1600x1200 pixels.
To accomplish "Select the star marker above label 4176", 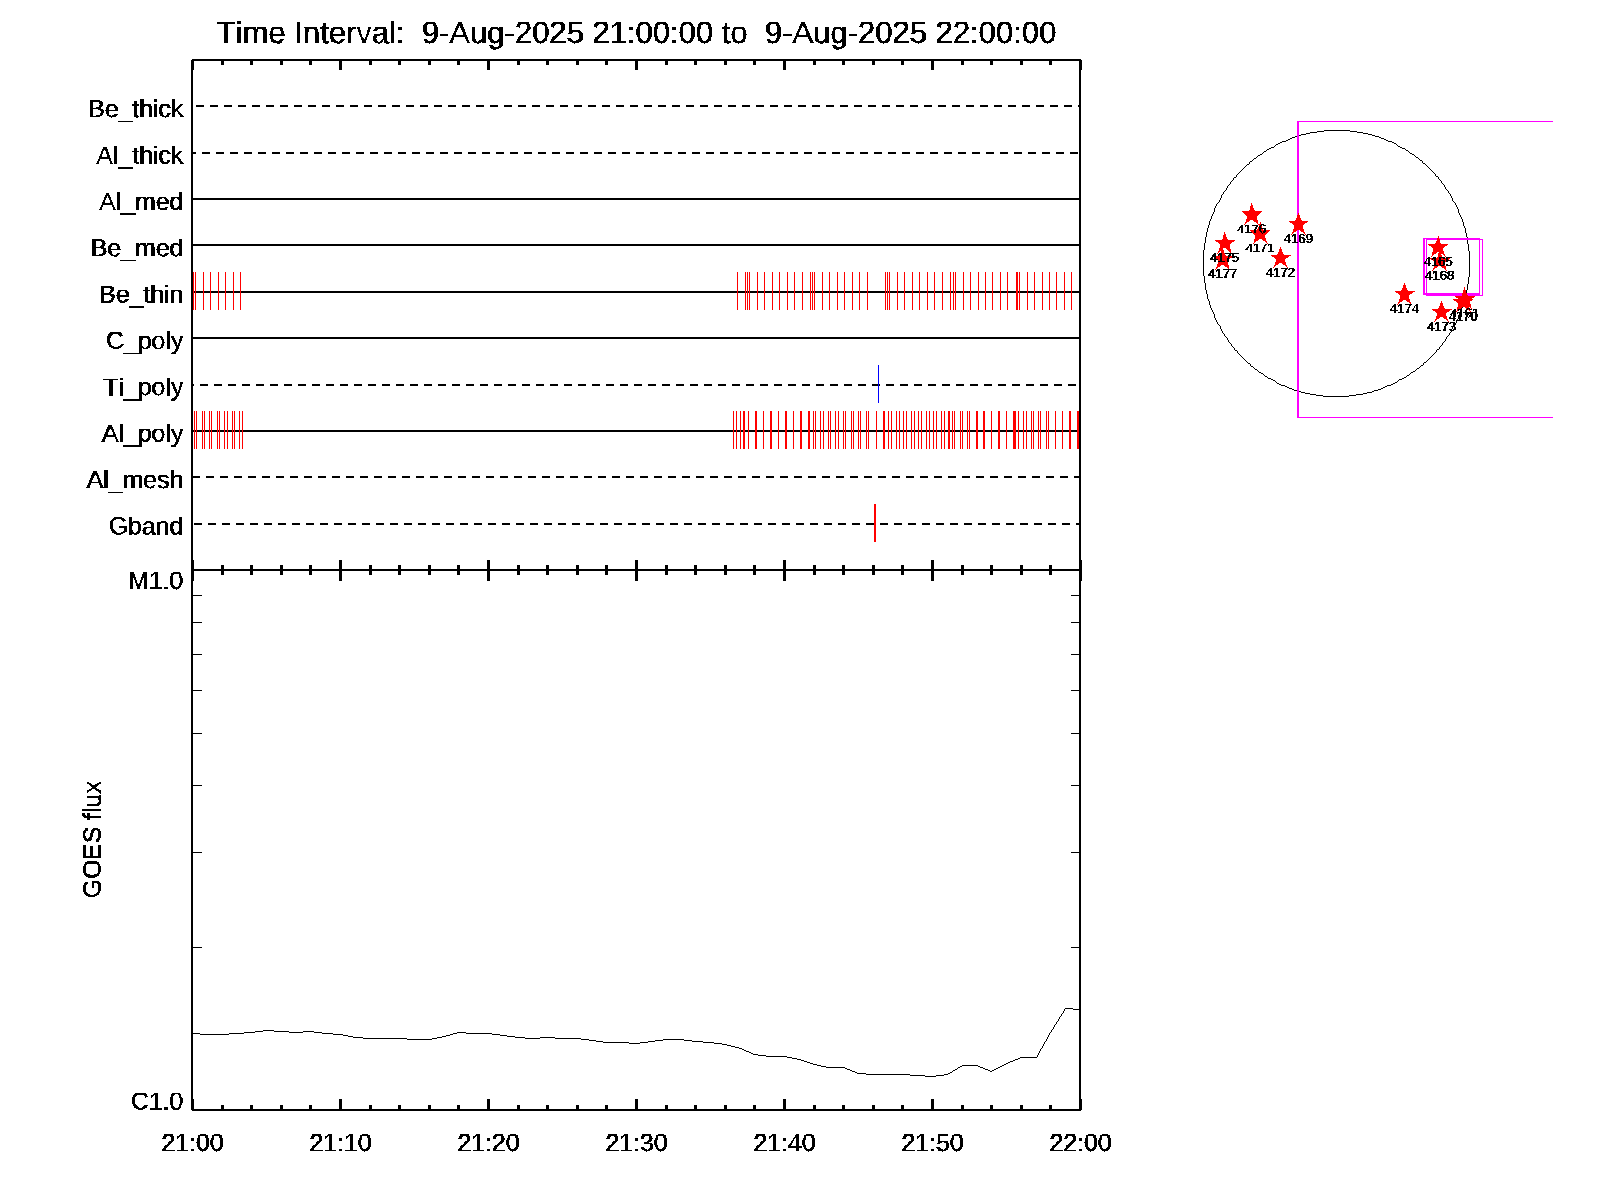I will 1252,215.
